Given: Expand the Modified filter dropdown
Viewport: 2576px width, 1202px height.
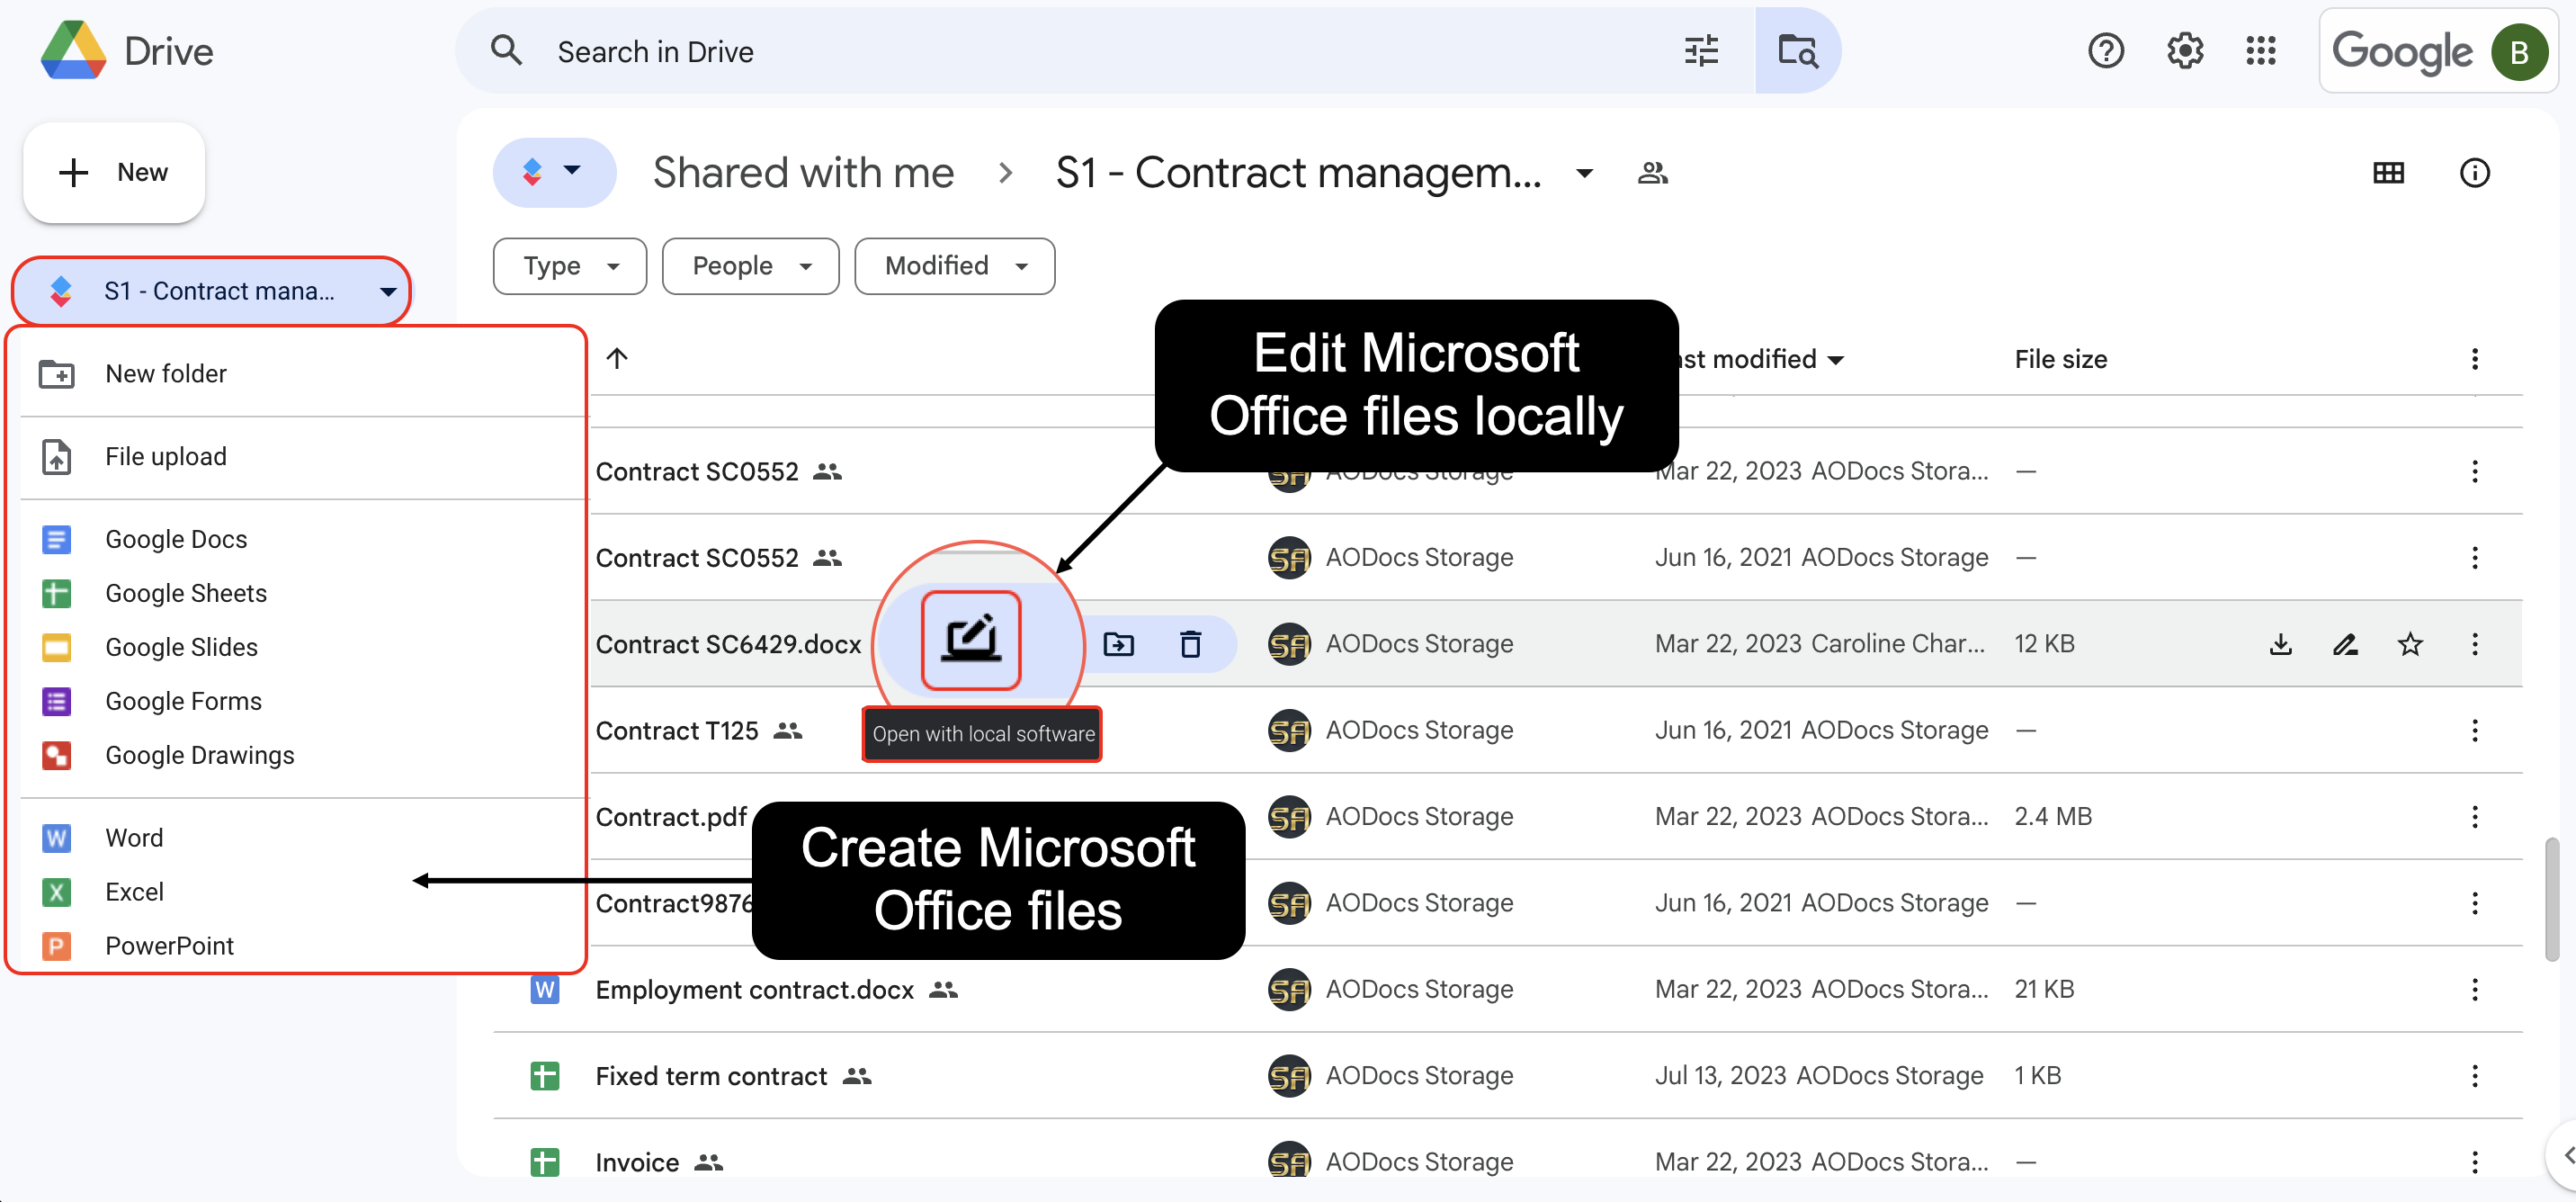Looking at the screenshot, I should click(954, 266).
